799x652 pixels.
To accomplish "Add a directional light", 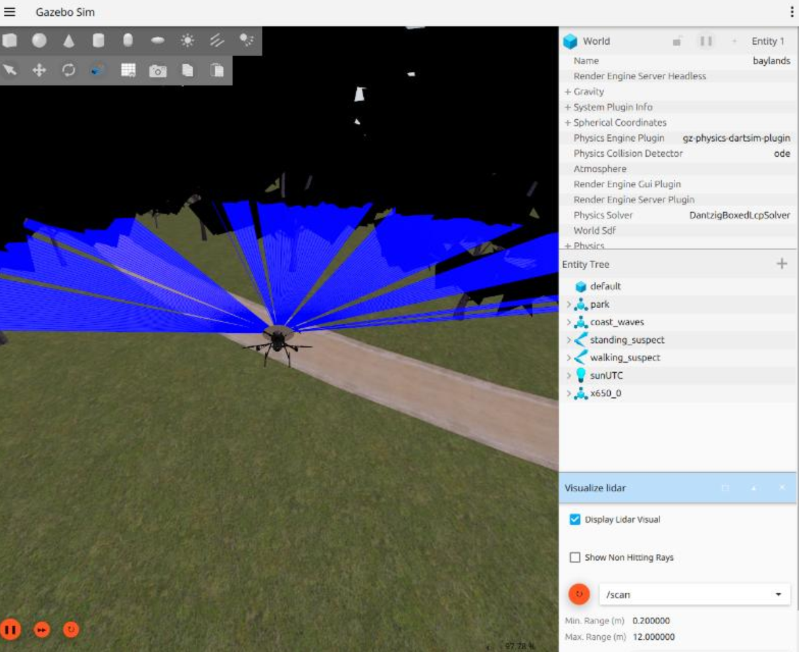I will (x=217, y=40).
